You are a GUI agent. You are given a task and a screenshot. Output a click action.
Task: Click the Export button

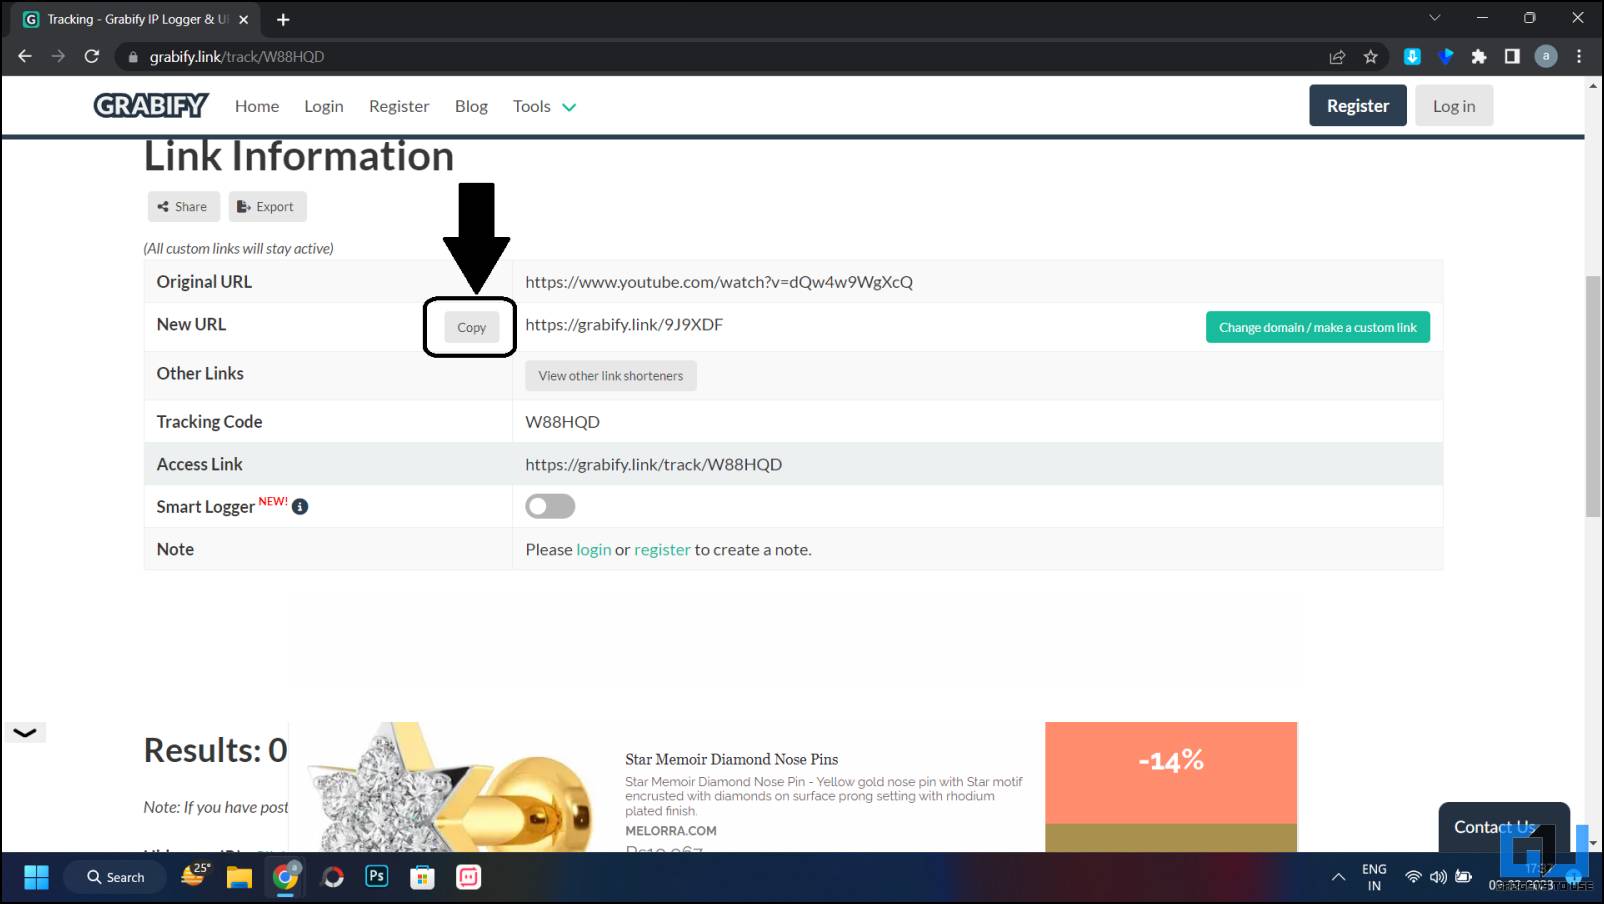tap(267, 206)
